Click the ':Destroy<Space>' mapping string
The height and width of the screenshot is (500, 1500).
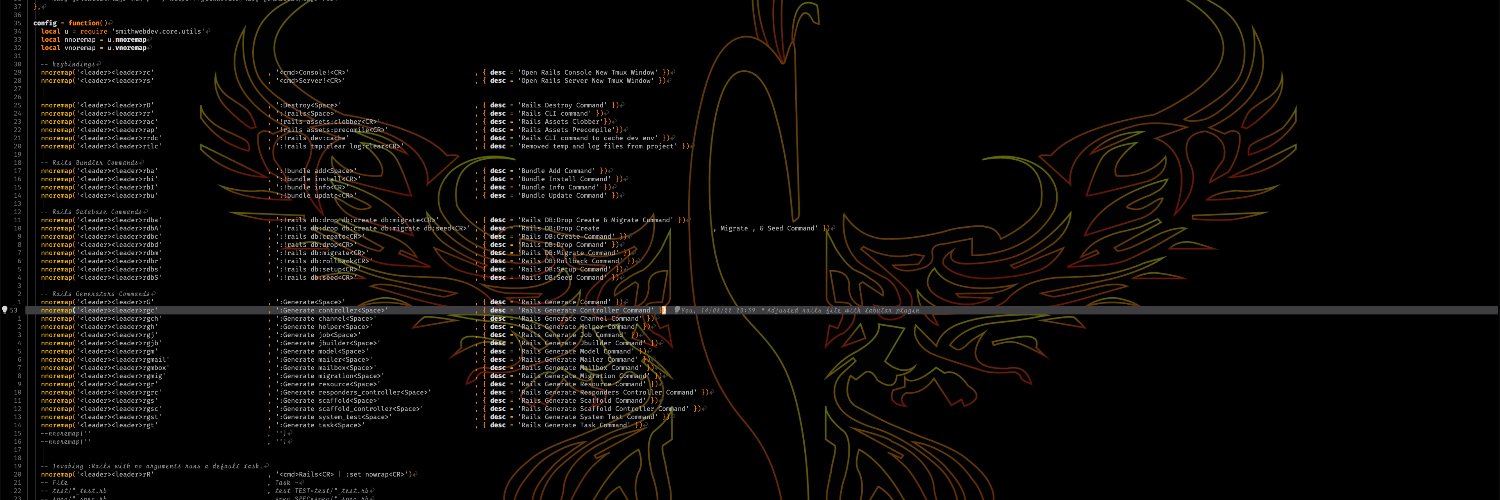[309, 105]
